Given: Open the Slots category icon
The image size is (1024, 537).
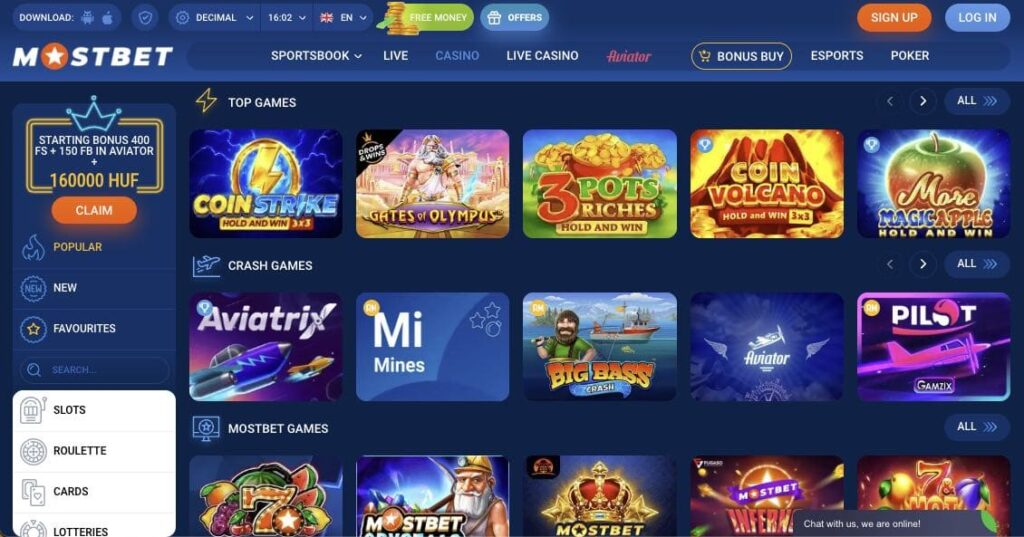Looking at the screenshot, I should [33, 410].
